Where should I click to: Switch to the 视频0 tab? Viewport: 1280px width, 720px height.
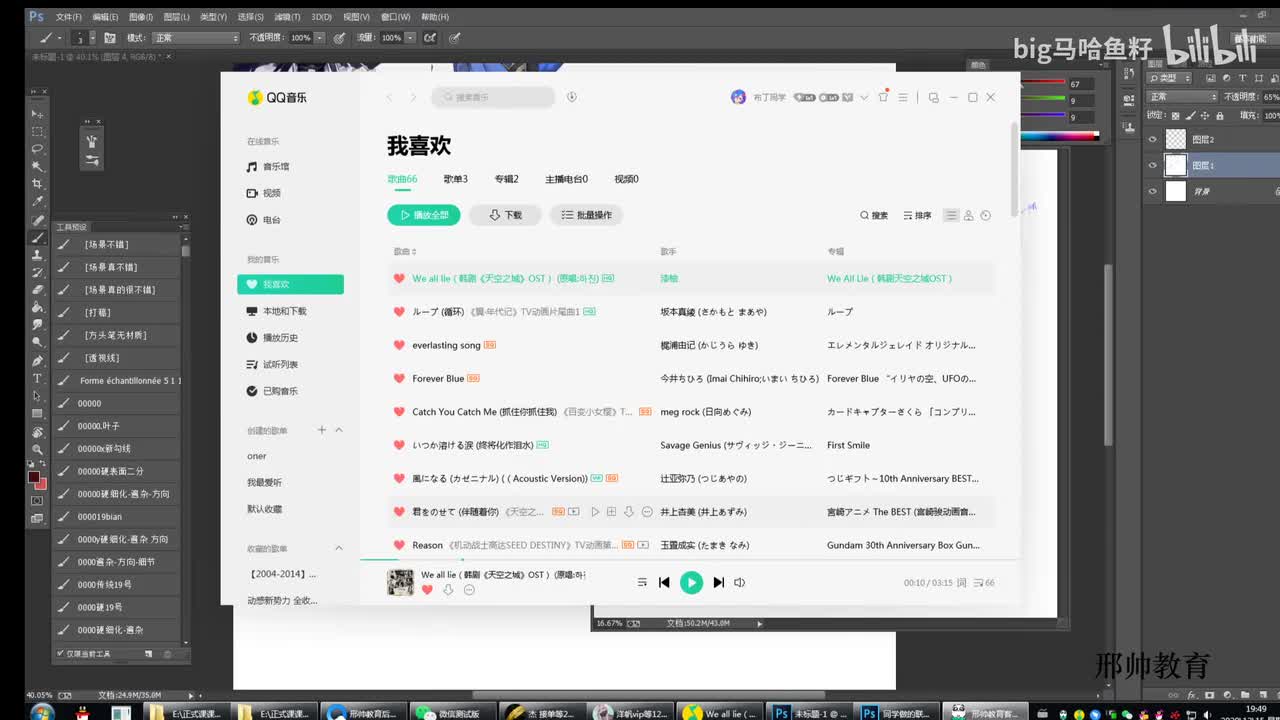(626, 179)
